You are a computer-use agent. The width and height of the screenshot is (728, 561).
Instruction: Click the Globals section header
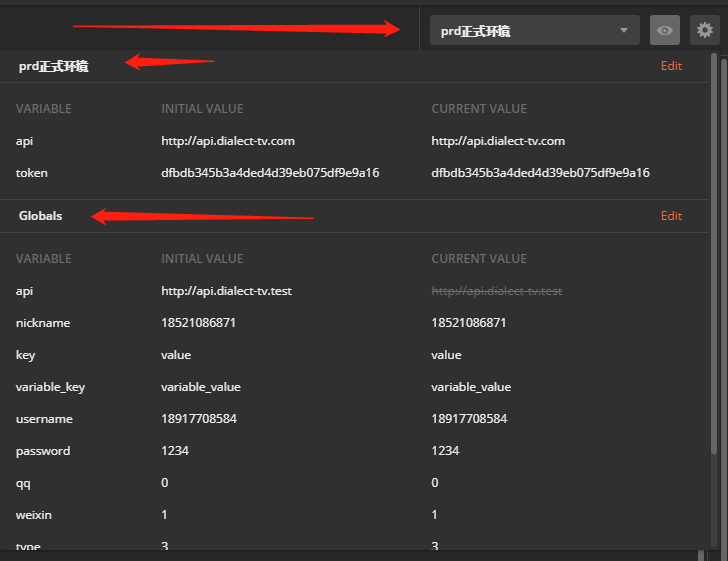click(40, 216)
